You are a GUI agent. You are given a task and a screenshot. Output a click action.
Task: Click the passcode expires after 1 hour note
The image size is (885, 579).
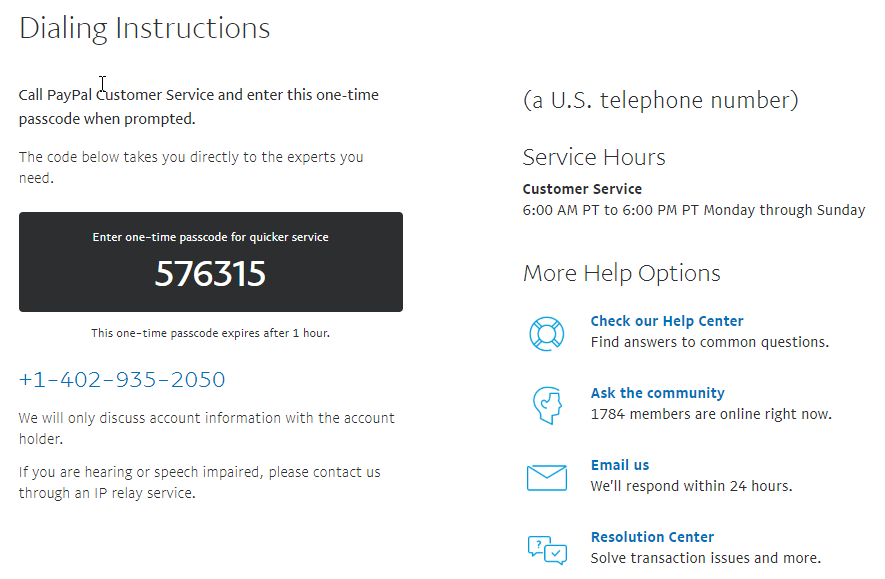click(210, 333)
